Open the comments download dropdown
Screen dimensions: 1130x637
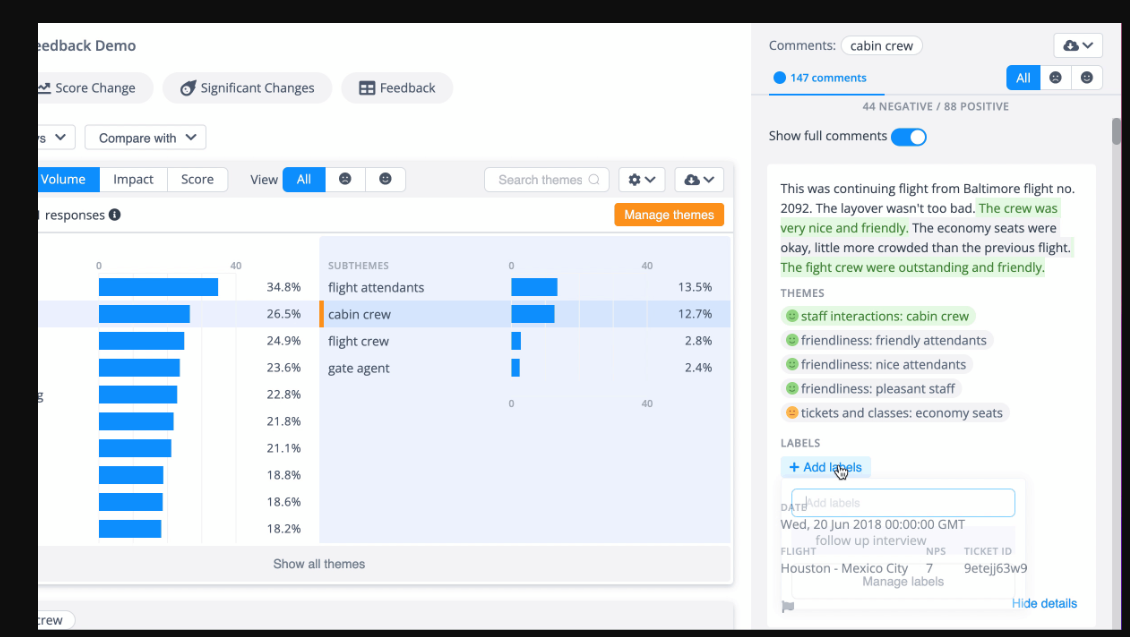coord(1078,45)
